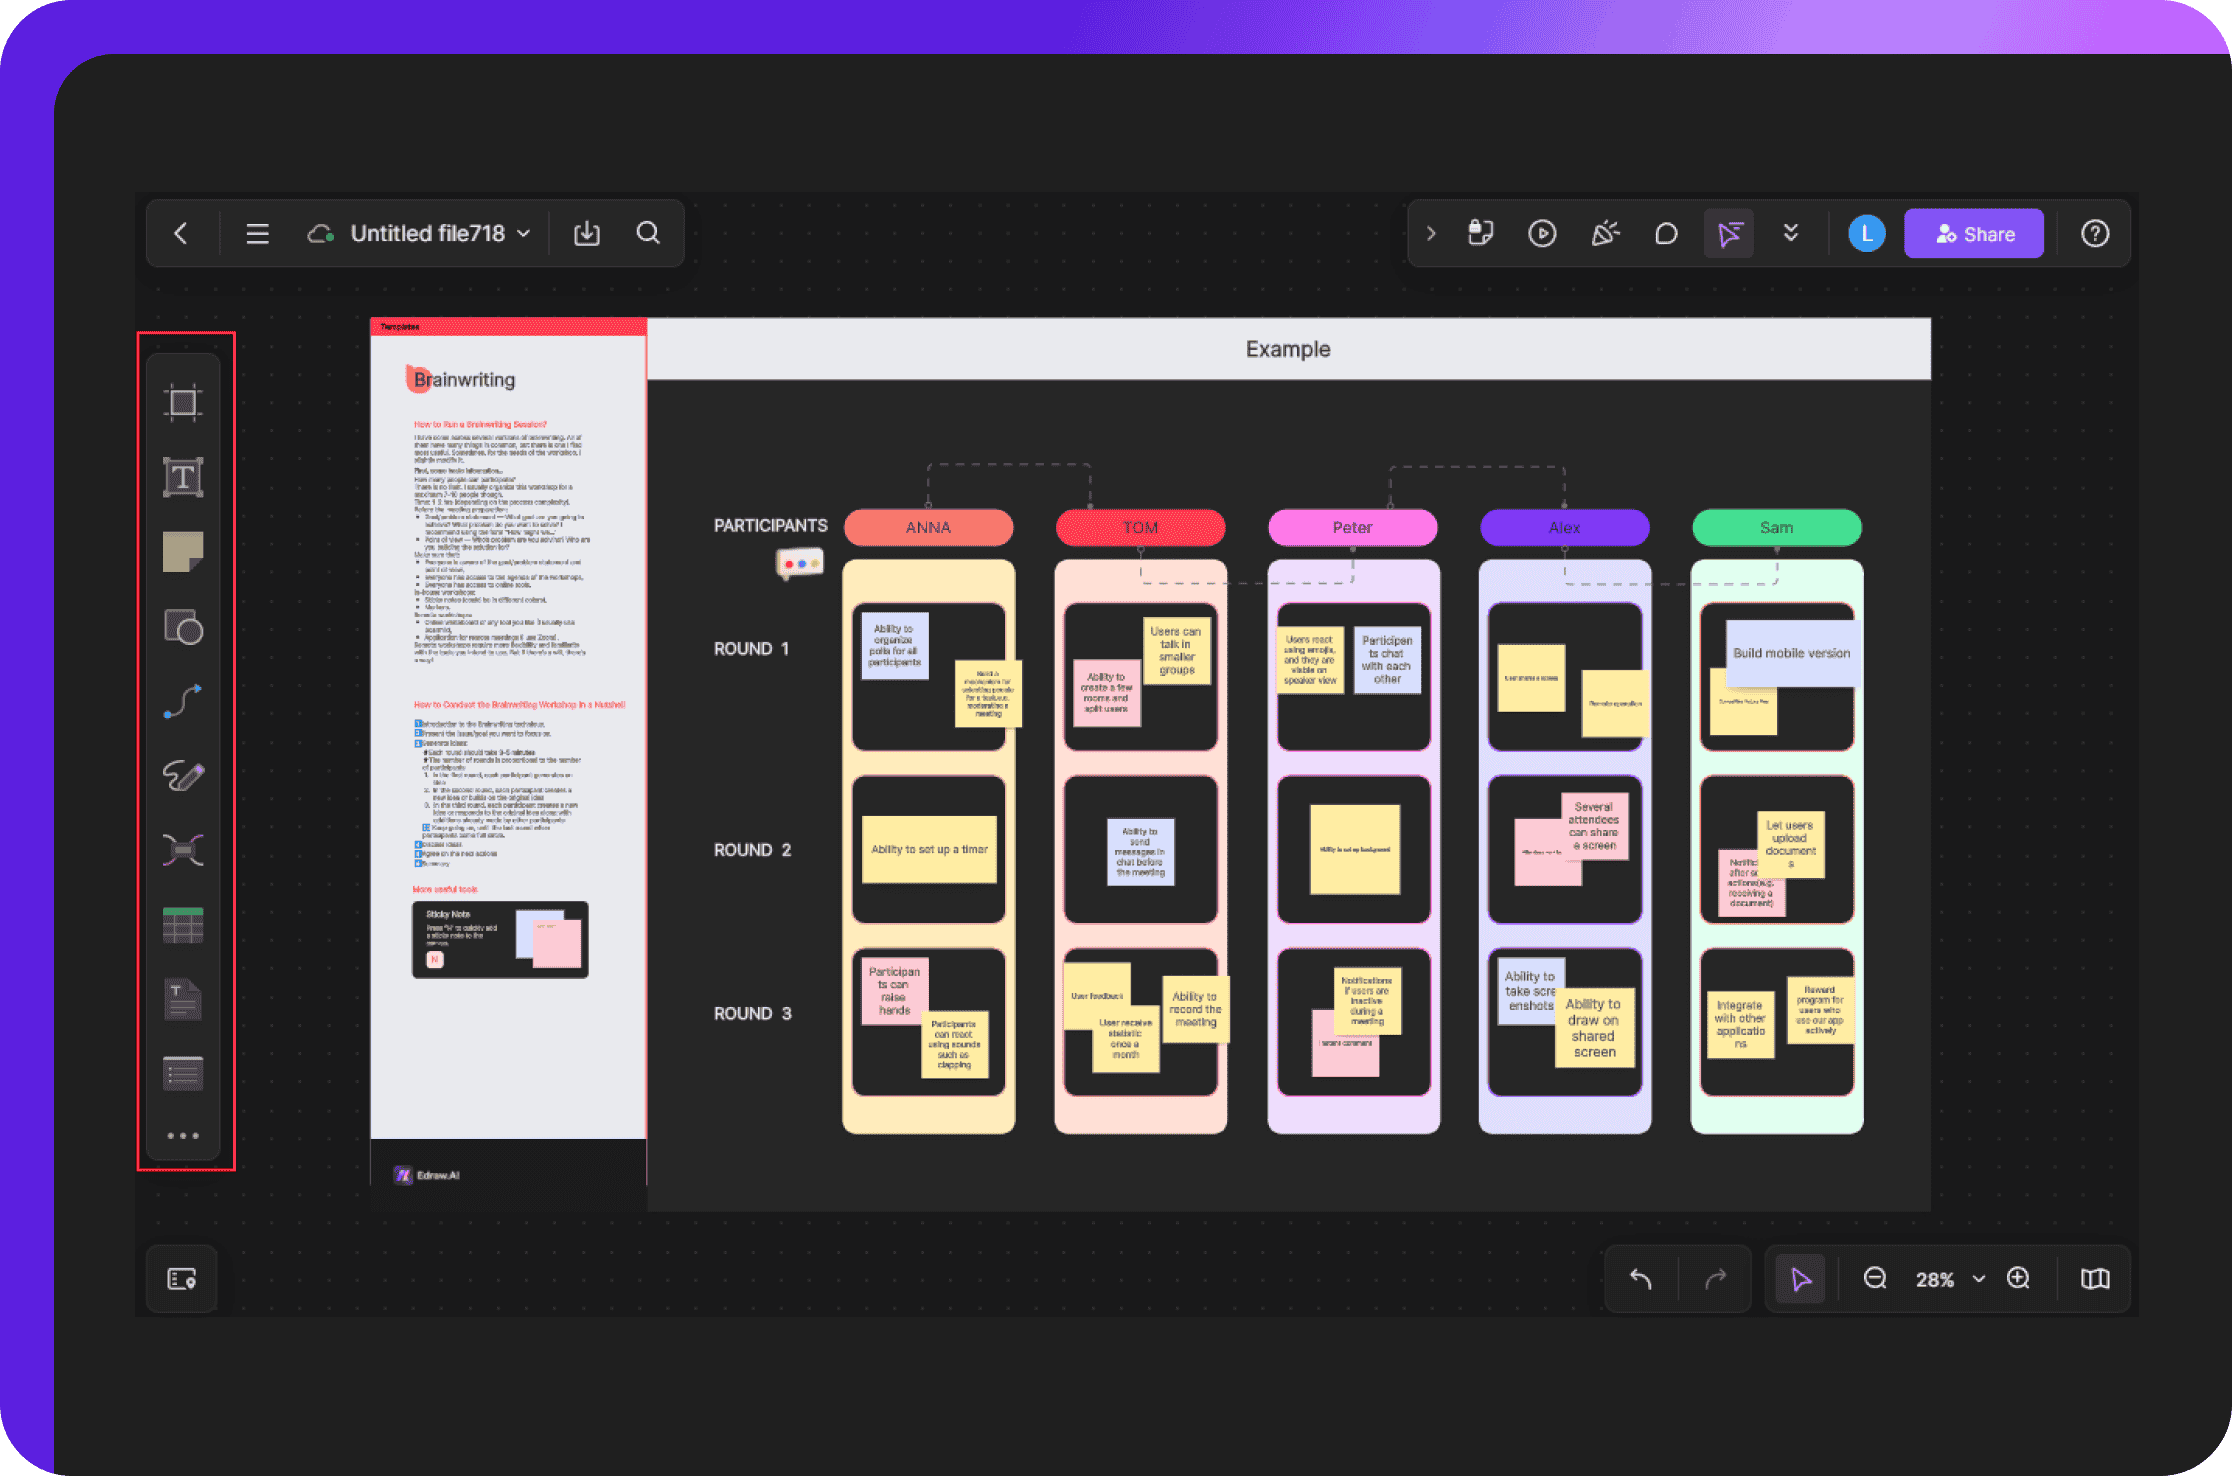Open the Untitled file718 name dropdown

pyautogui.click(x=440, y=233)
